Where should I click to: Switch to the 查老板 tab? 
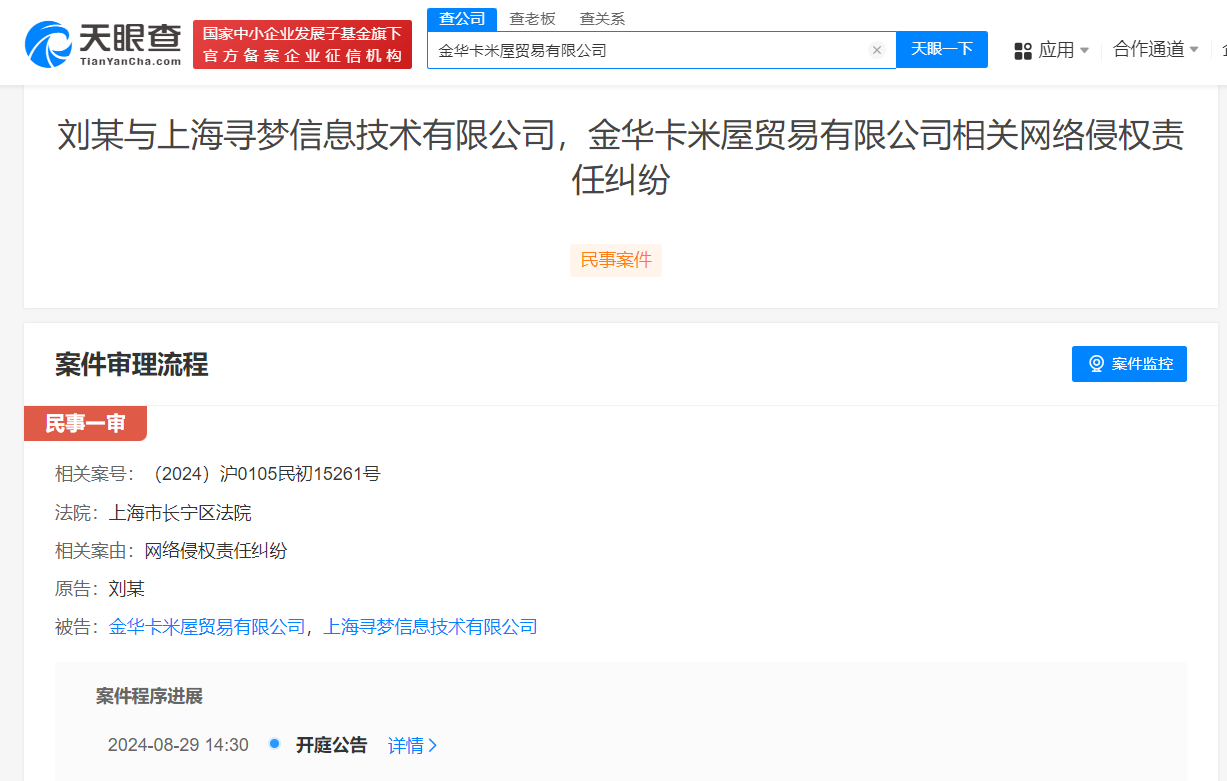pyautogui.click(x=533, y=18)
